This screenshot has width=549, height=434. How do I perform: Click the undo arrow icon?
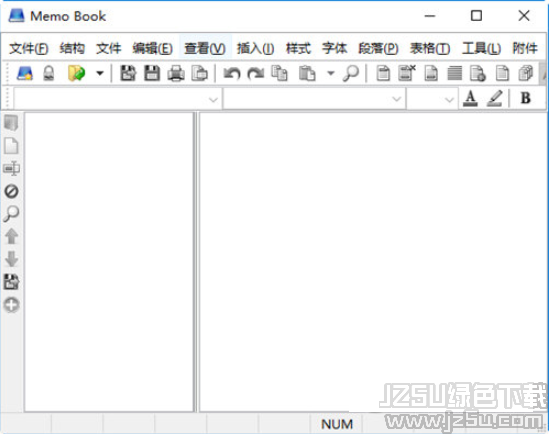pyautogui.click(x=232, y=74)
